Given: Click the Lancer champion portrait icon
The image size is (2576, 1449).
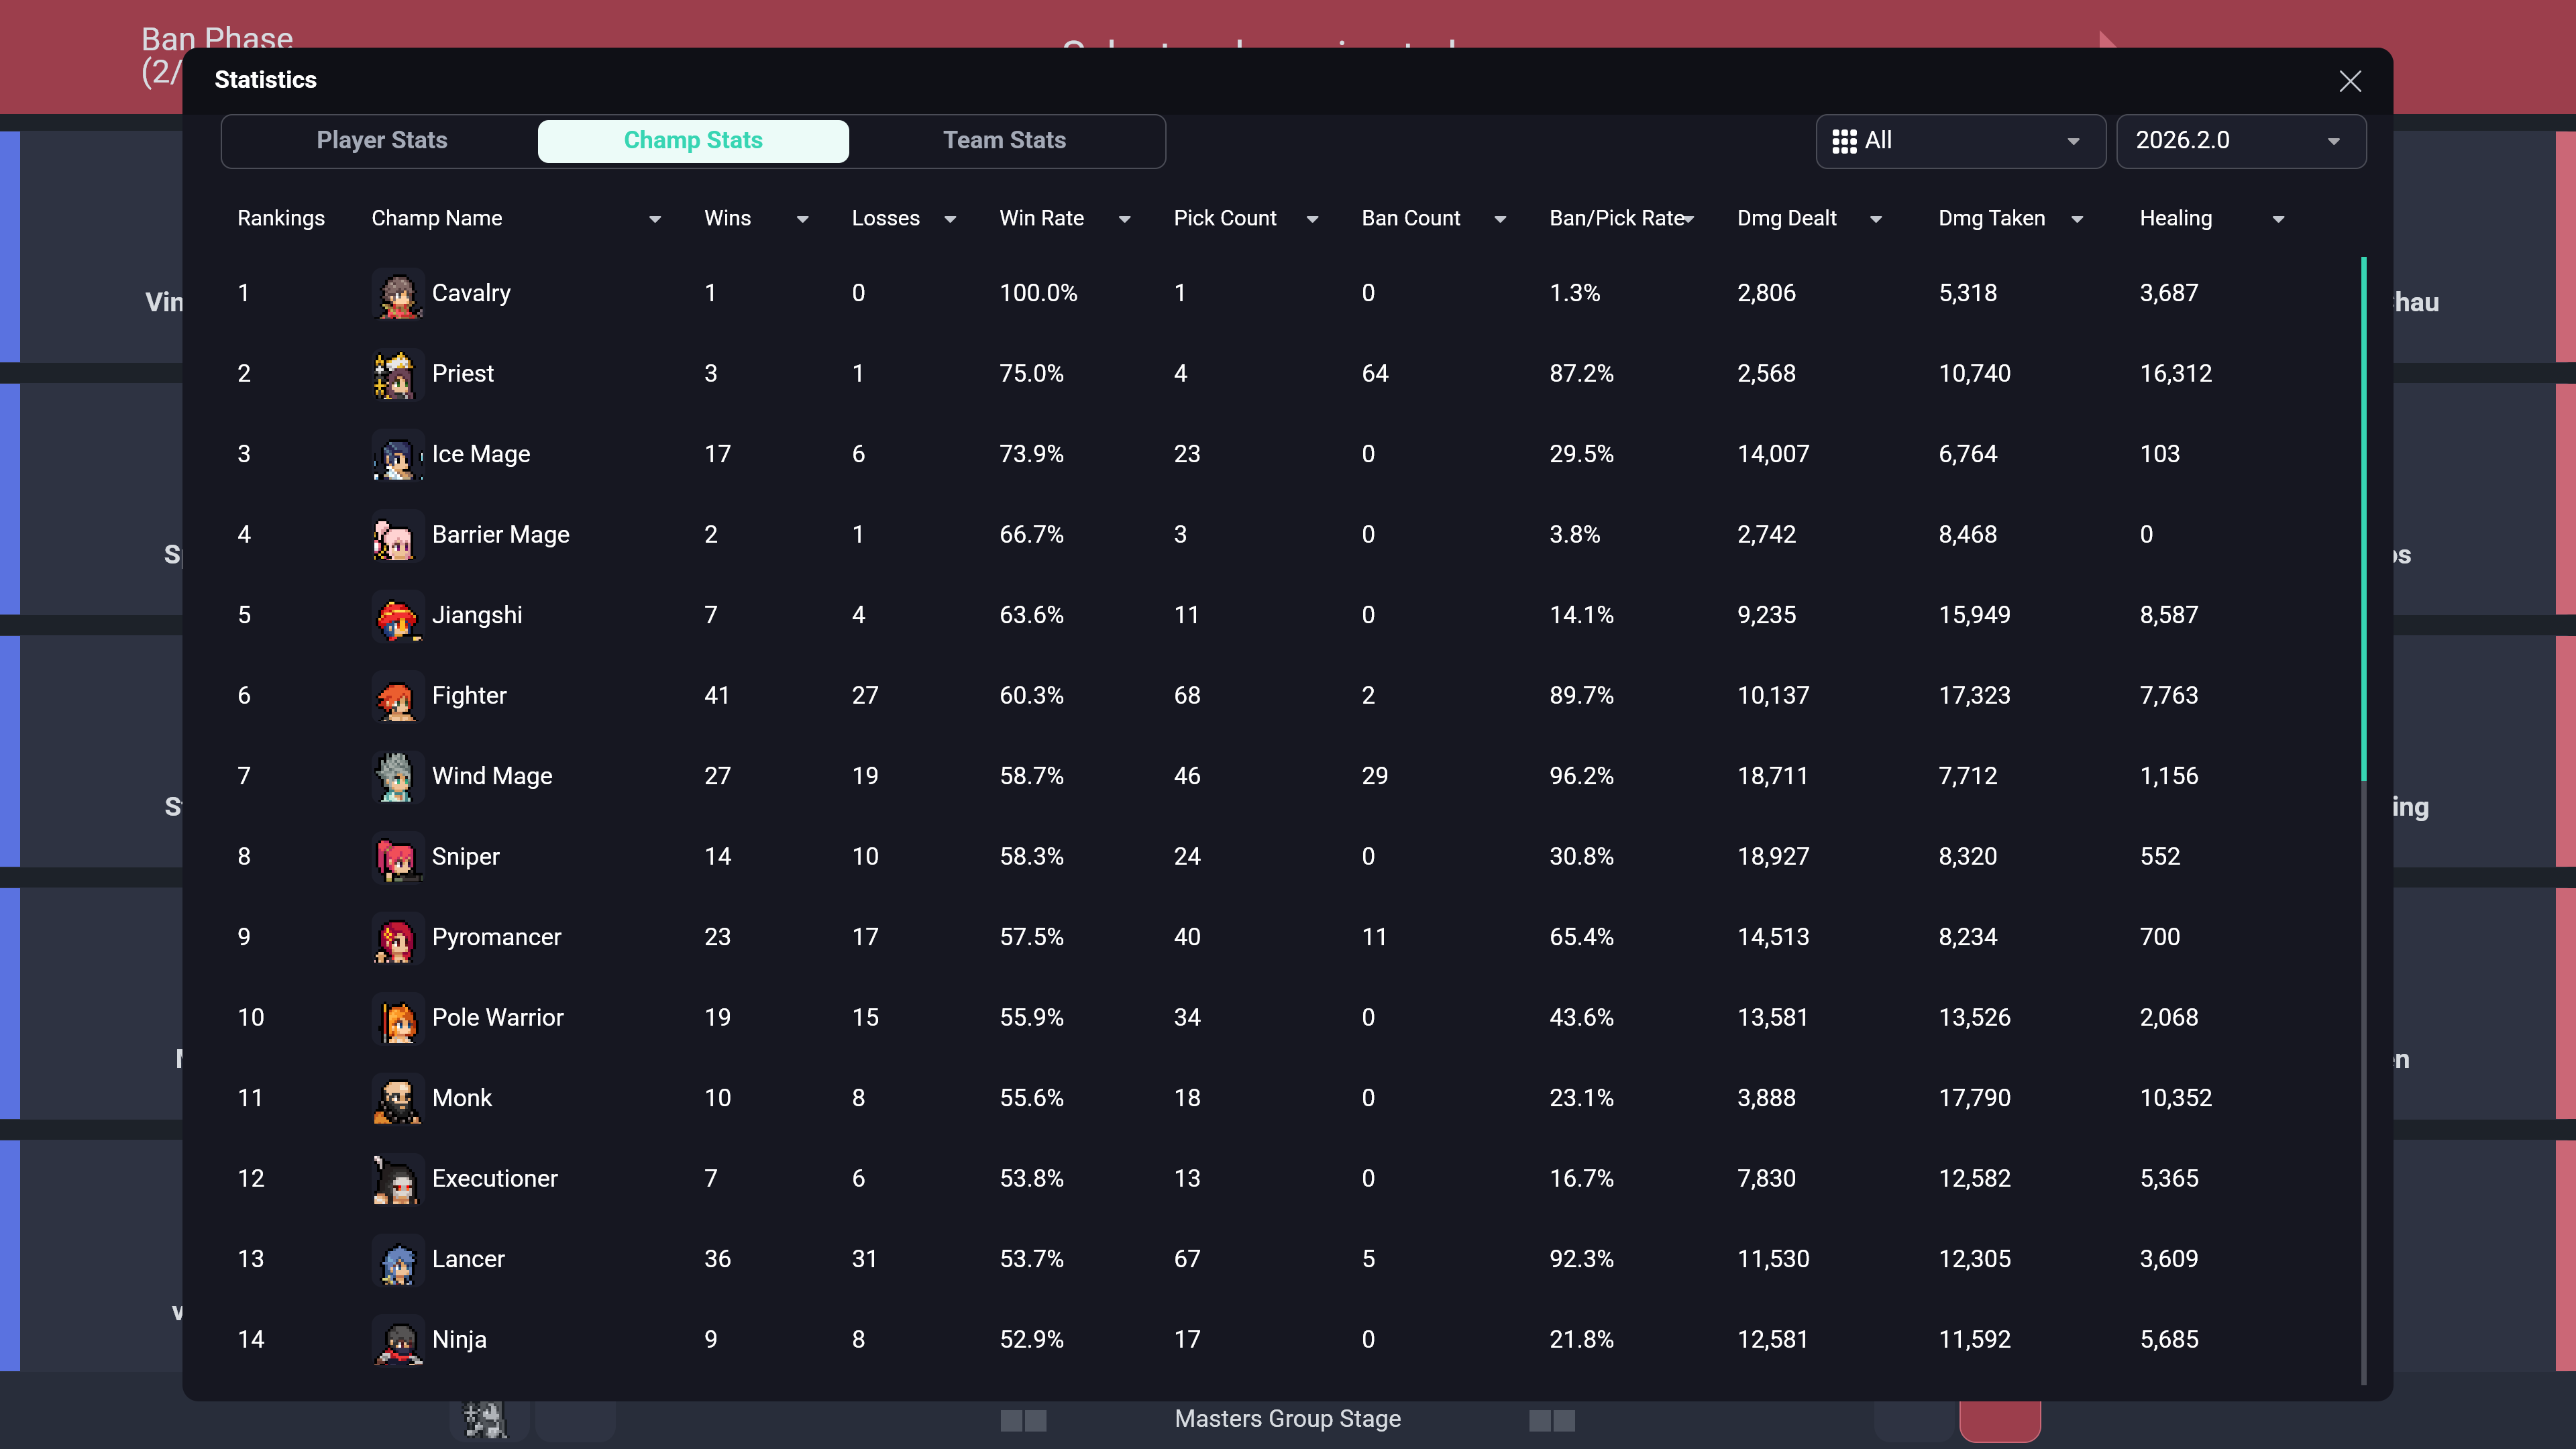Looking at the screenshot, I should click(397, 1260).
